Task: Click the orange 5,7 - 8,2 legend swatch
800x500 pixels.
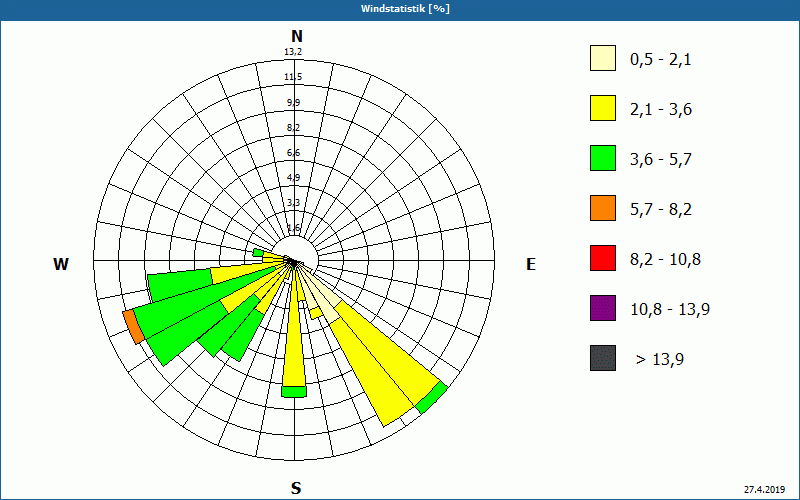Action: point(603,208)
